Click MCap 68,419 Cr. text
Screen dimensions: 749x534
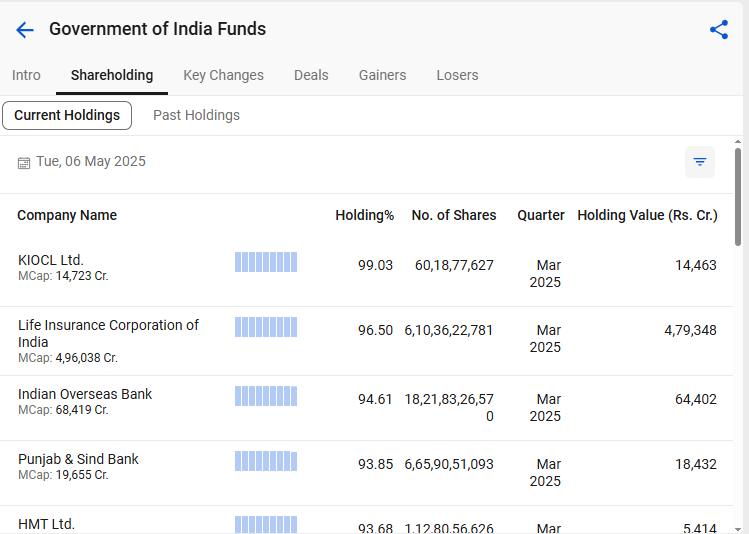pyautogui.click(x=64, y=410)
